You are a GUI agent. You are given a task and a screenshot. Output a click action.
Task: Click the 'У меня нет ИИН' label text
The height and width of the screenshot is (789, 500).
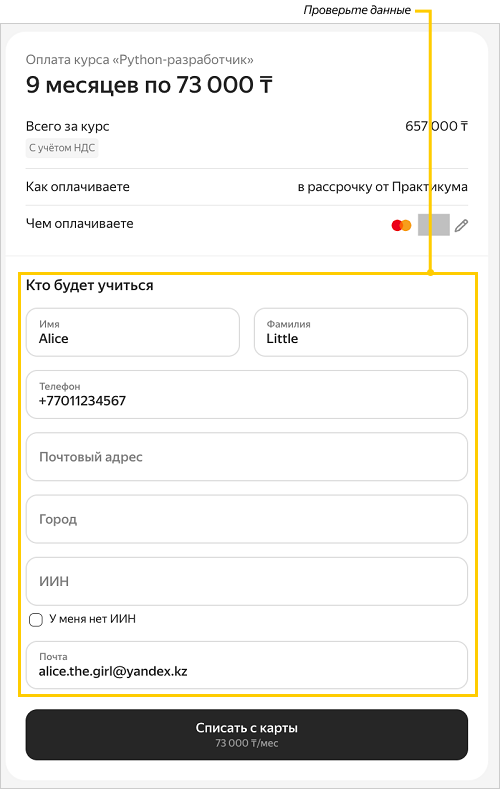coord(93,619)
